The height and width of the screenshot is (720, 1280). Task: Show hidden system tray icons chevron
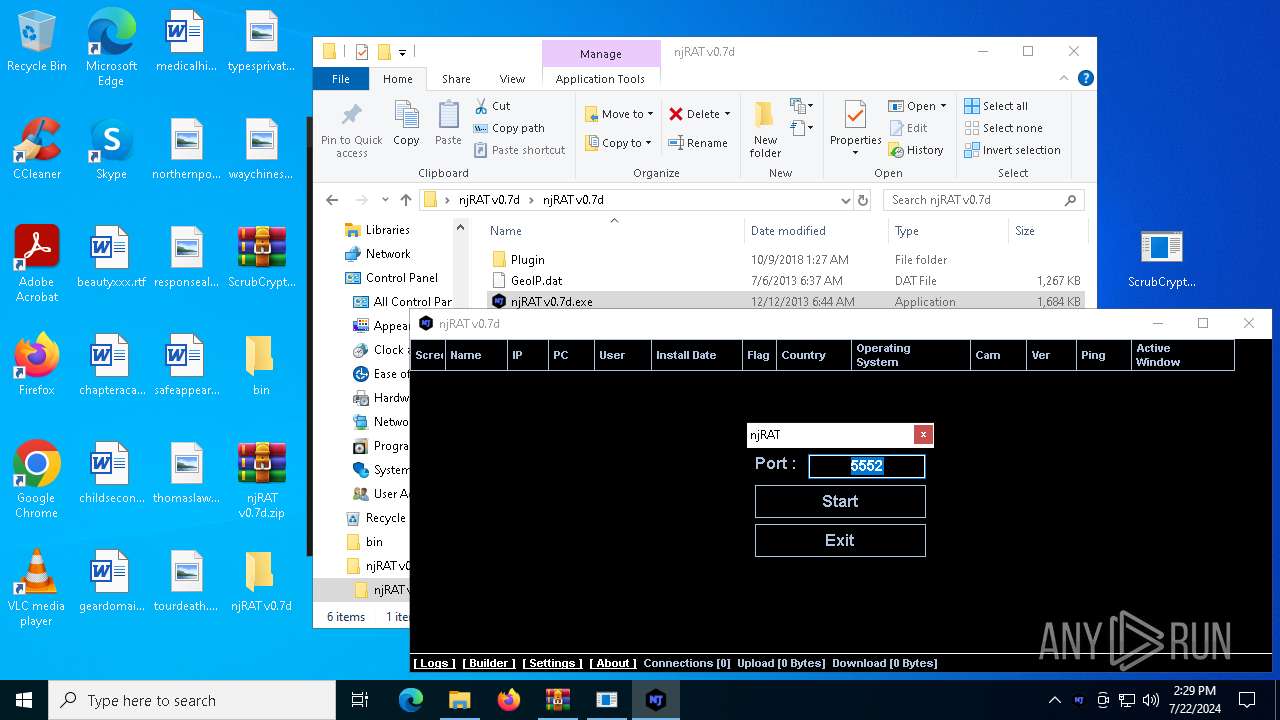[1054, 700]
